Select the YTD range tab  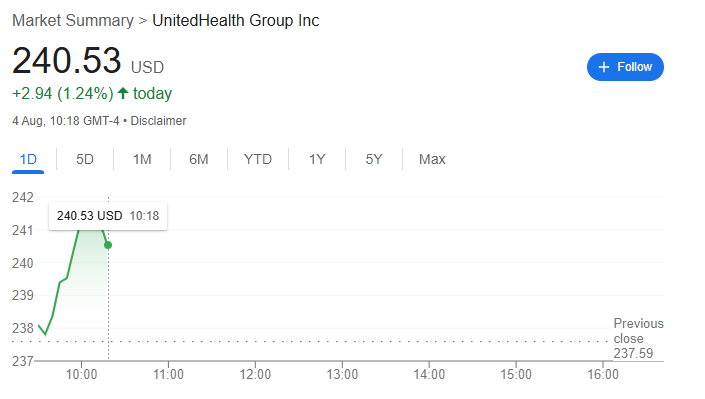click(258, 159)
